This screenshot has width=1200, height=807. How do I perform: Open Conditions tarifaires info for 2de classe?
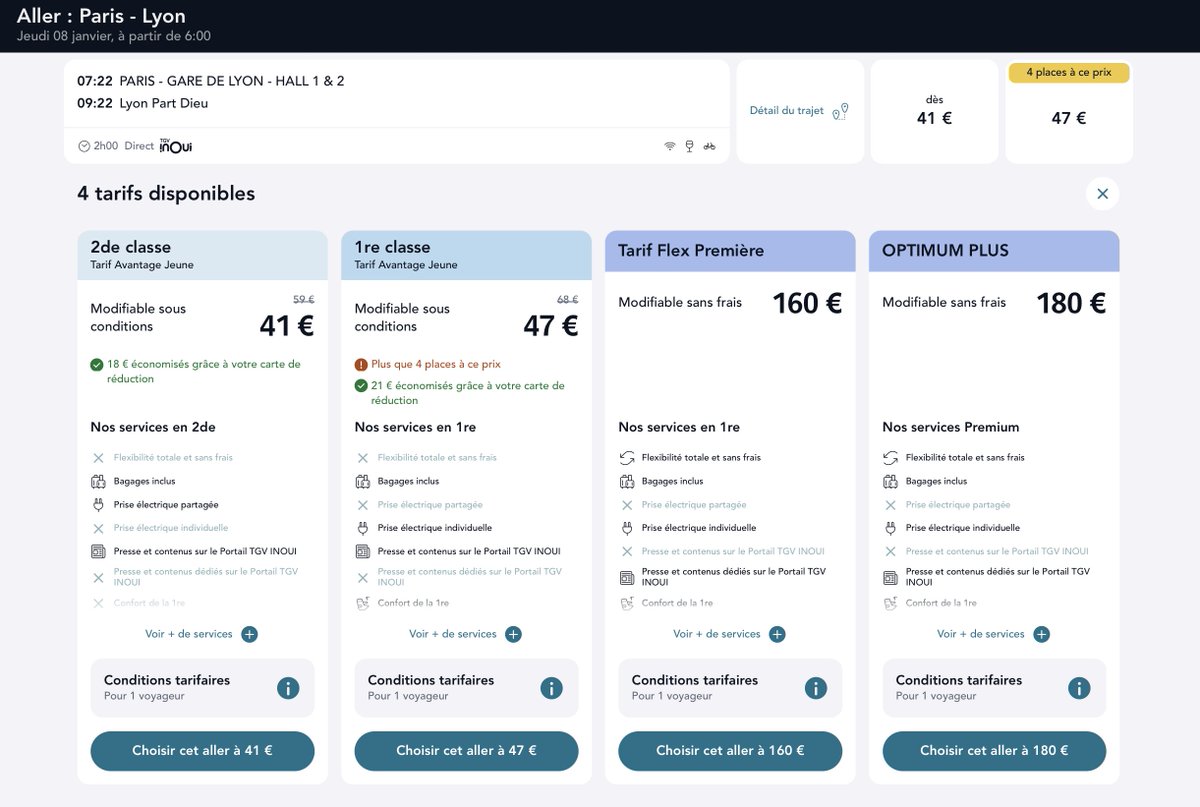(x=288, y=688)
